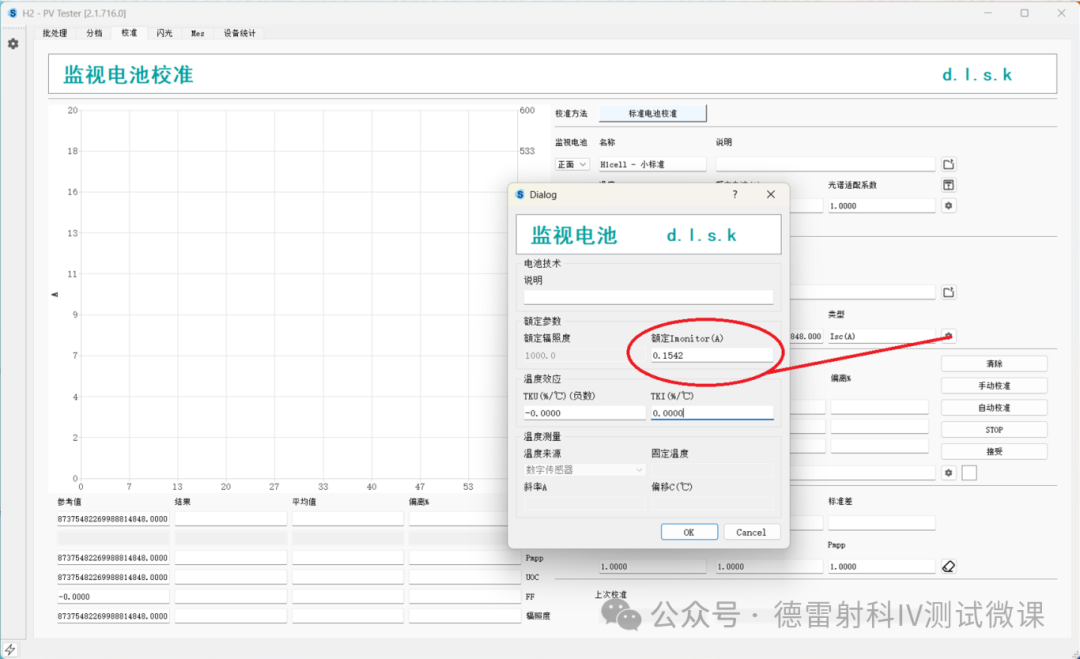Open the 温度来源 dropdown in dialog
This screenshot has height=659, width=1080.
click(x=585, y=469)
